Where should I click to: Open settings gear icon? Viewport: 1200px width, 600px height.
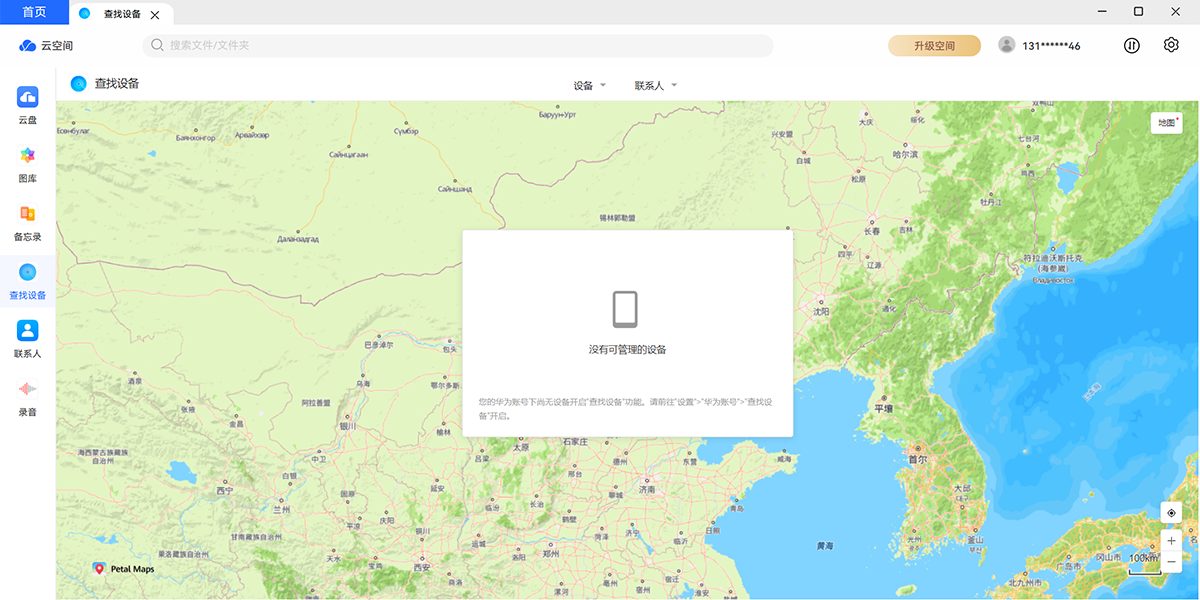coord(1171,45)
